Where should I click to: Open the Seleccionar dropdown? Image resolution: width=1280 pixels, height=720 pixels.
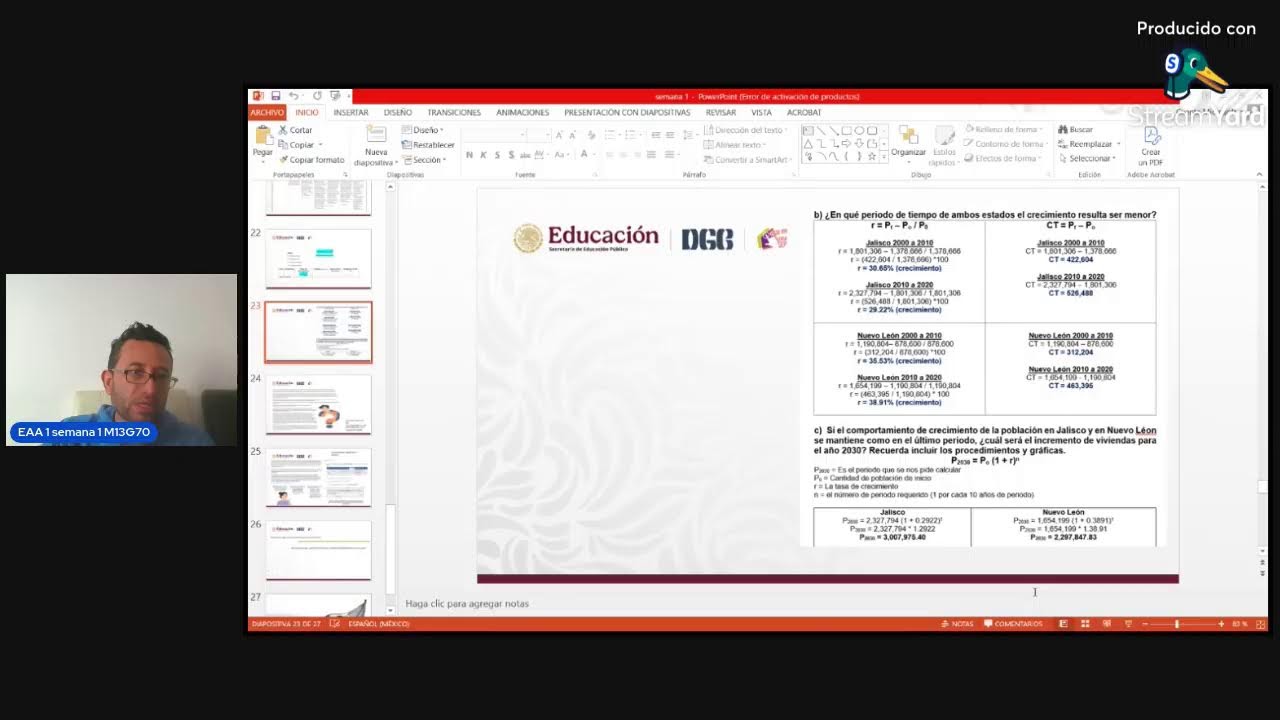coord(1086,158)
